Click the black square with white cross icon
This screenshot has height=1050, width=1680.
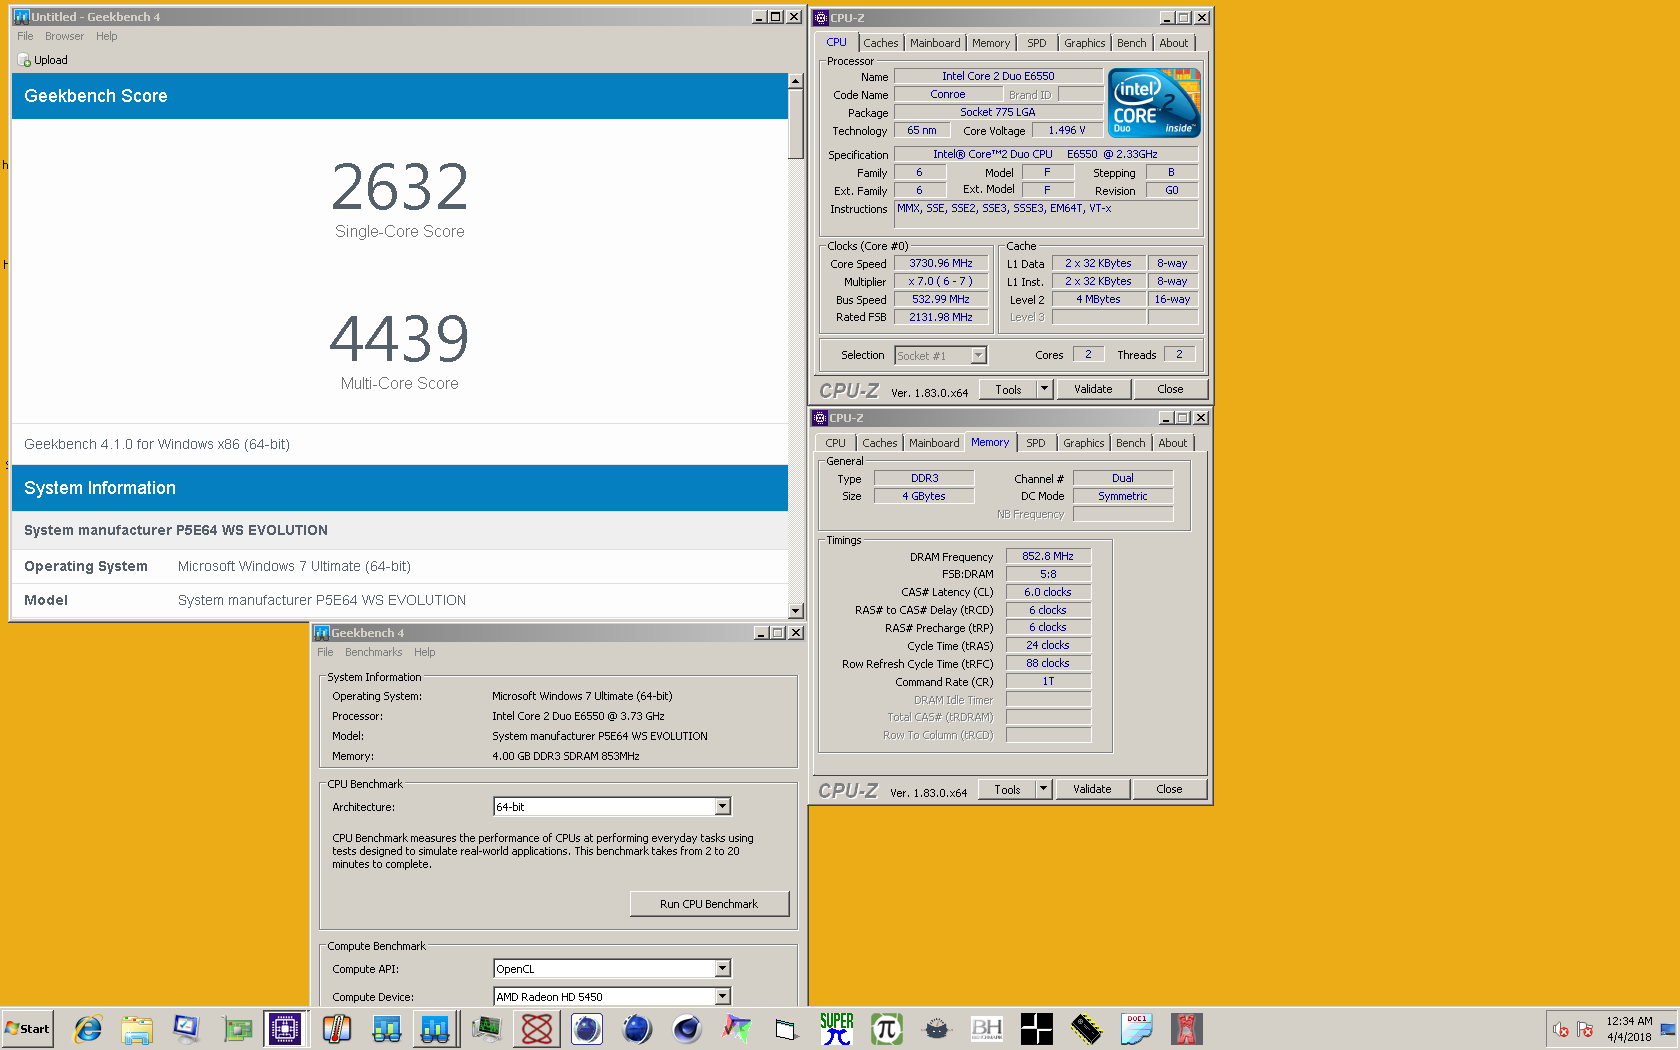pos(1037,1028)
